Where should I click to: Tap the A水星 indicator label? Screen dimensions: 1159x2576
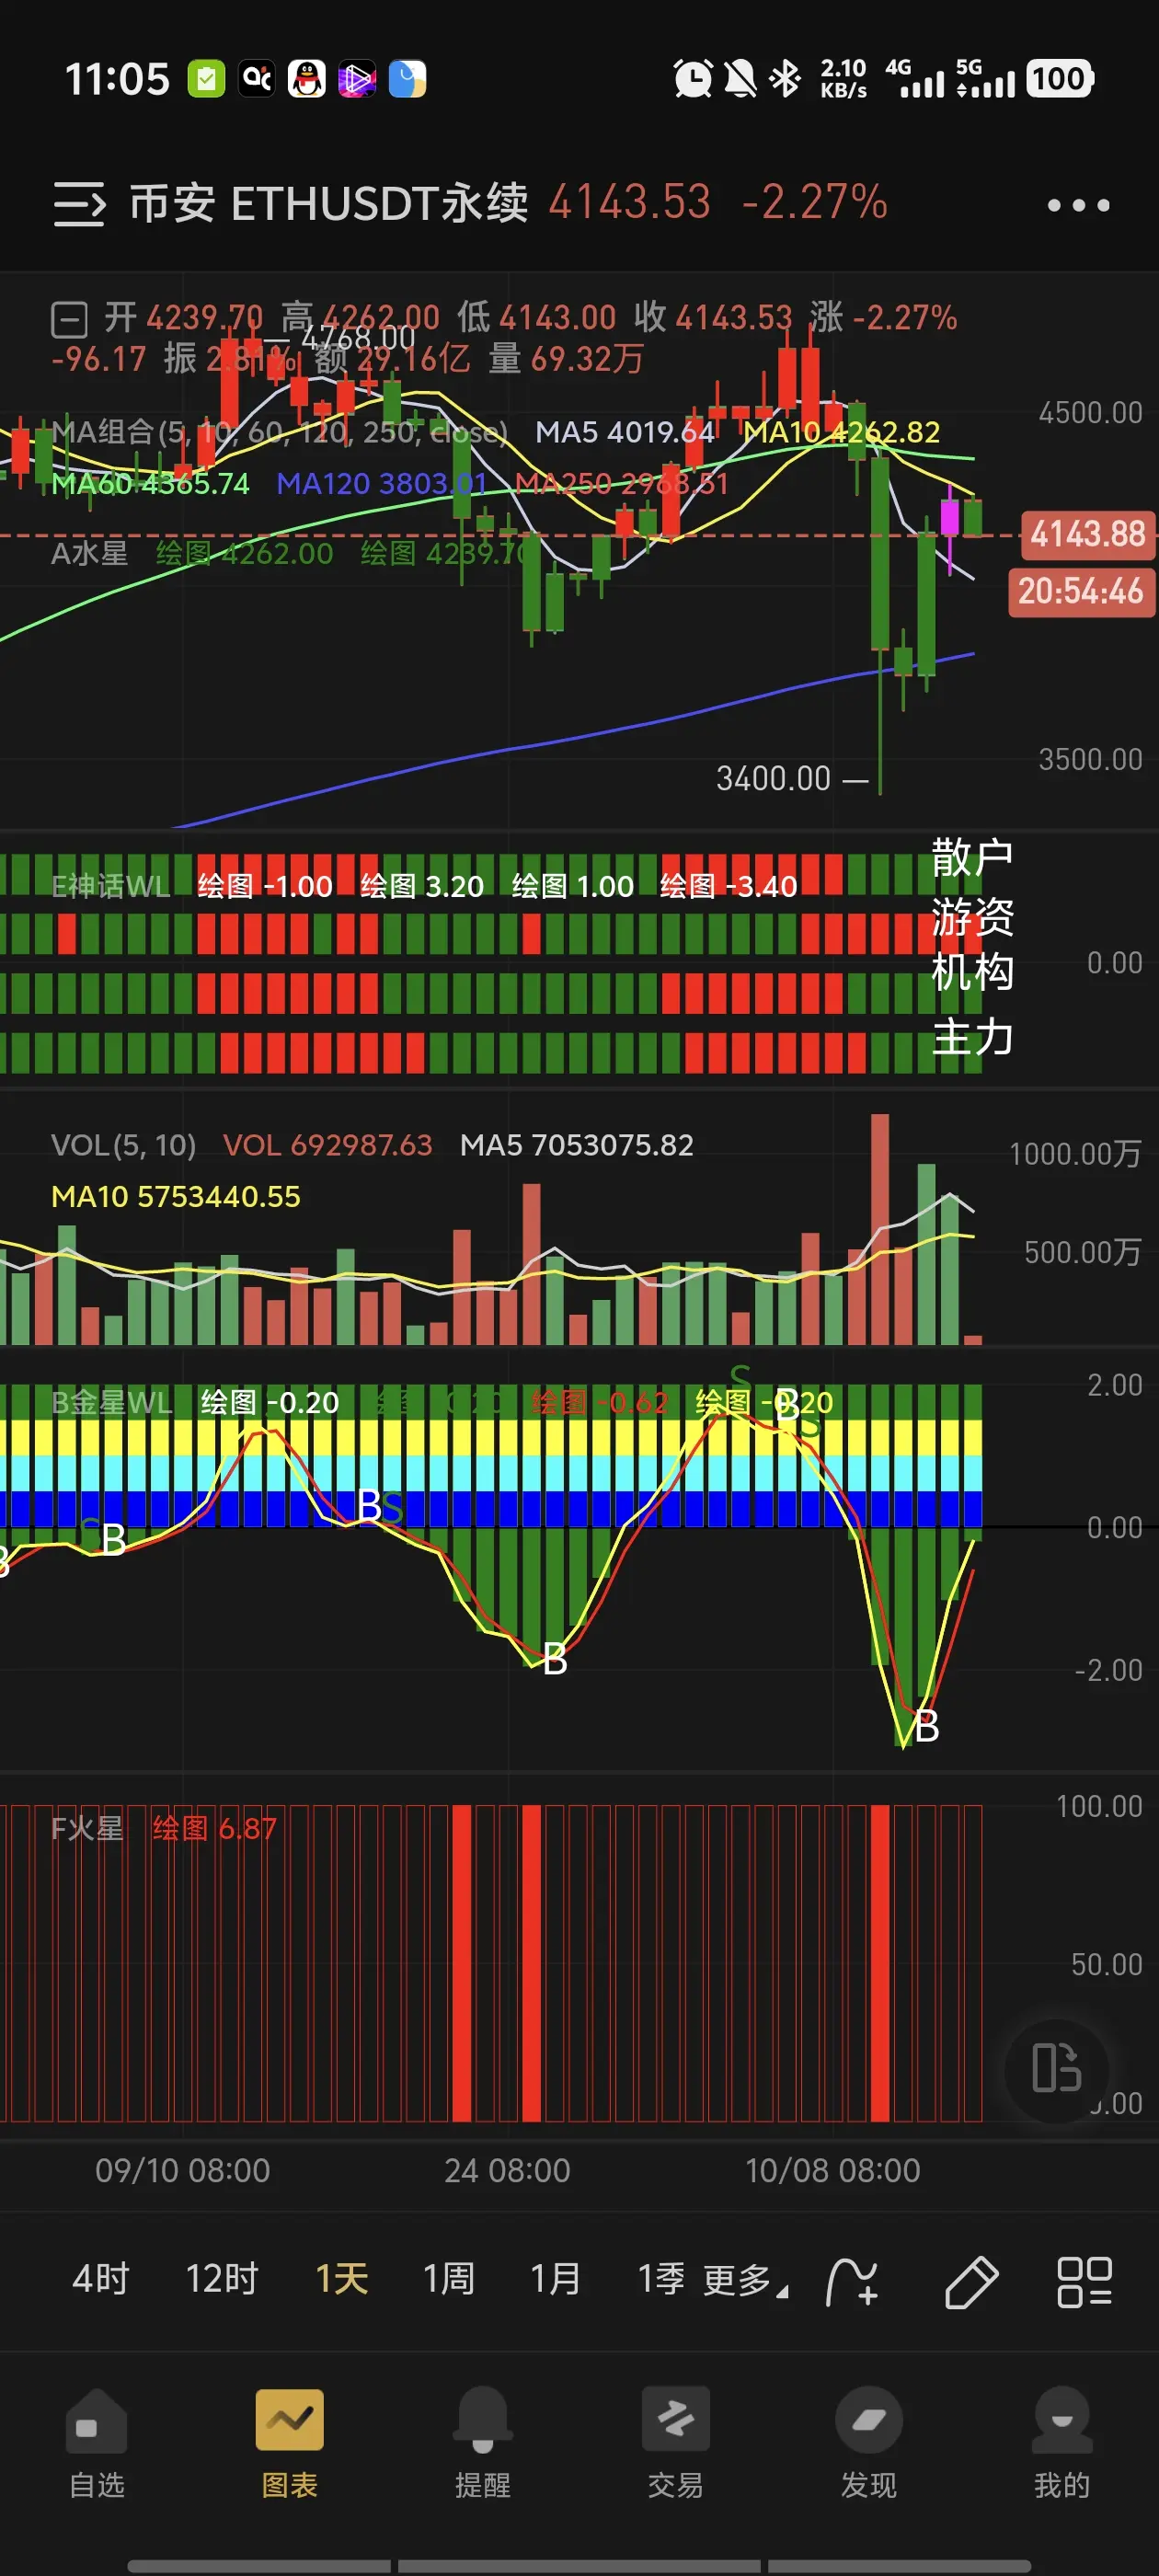click(x=89, y=553)
